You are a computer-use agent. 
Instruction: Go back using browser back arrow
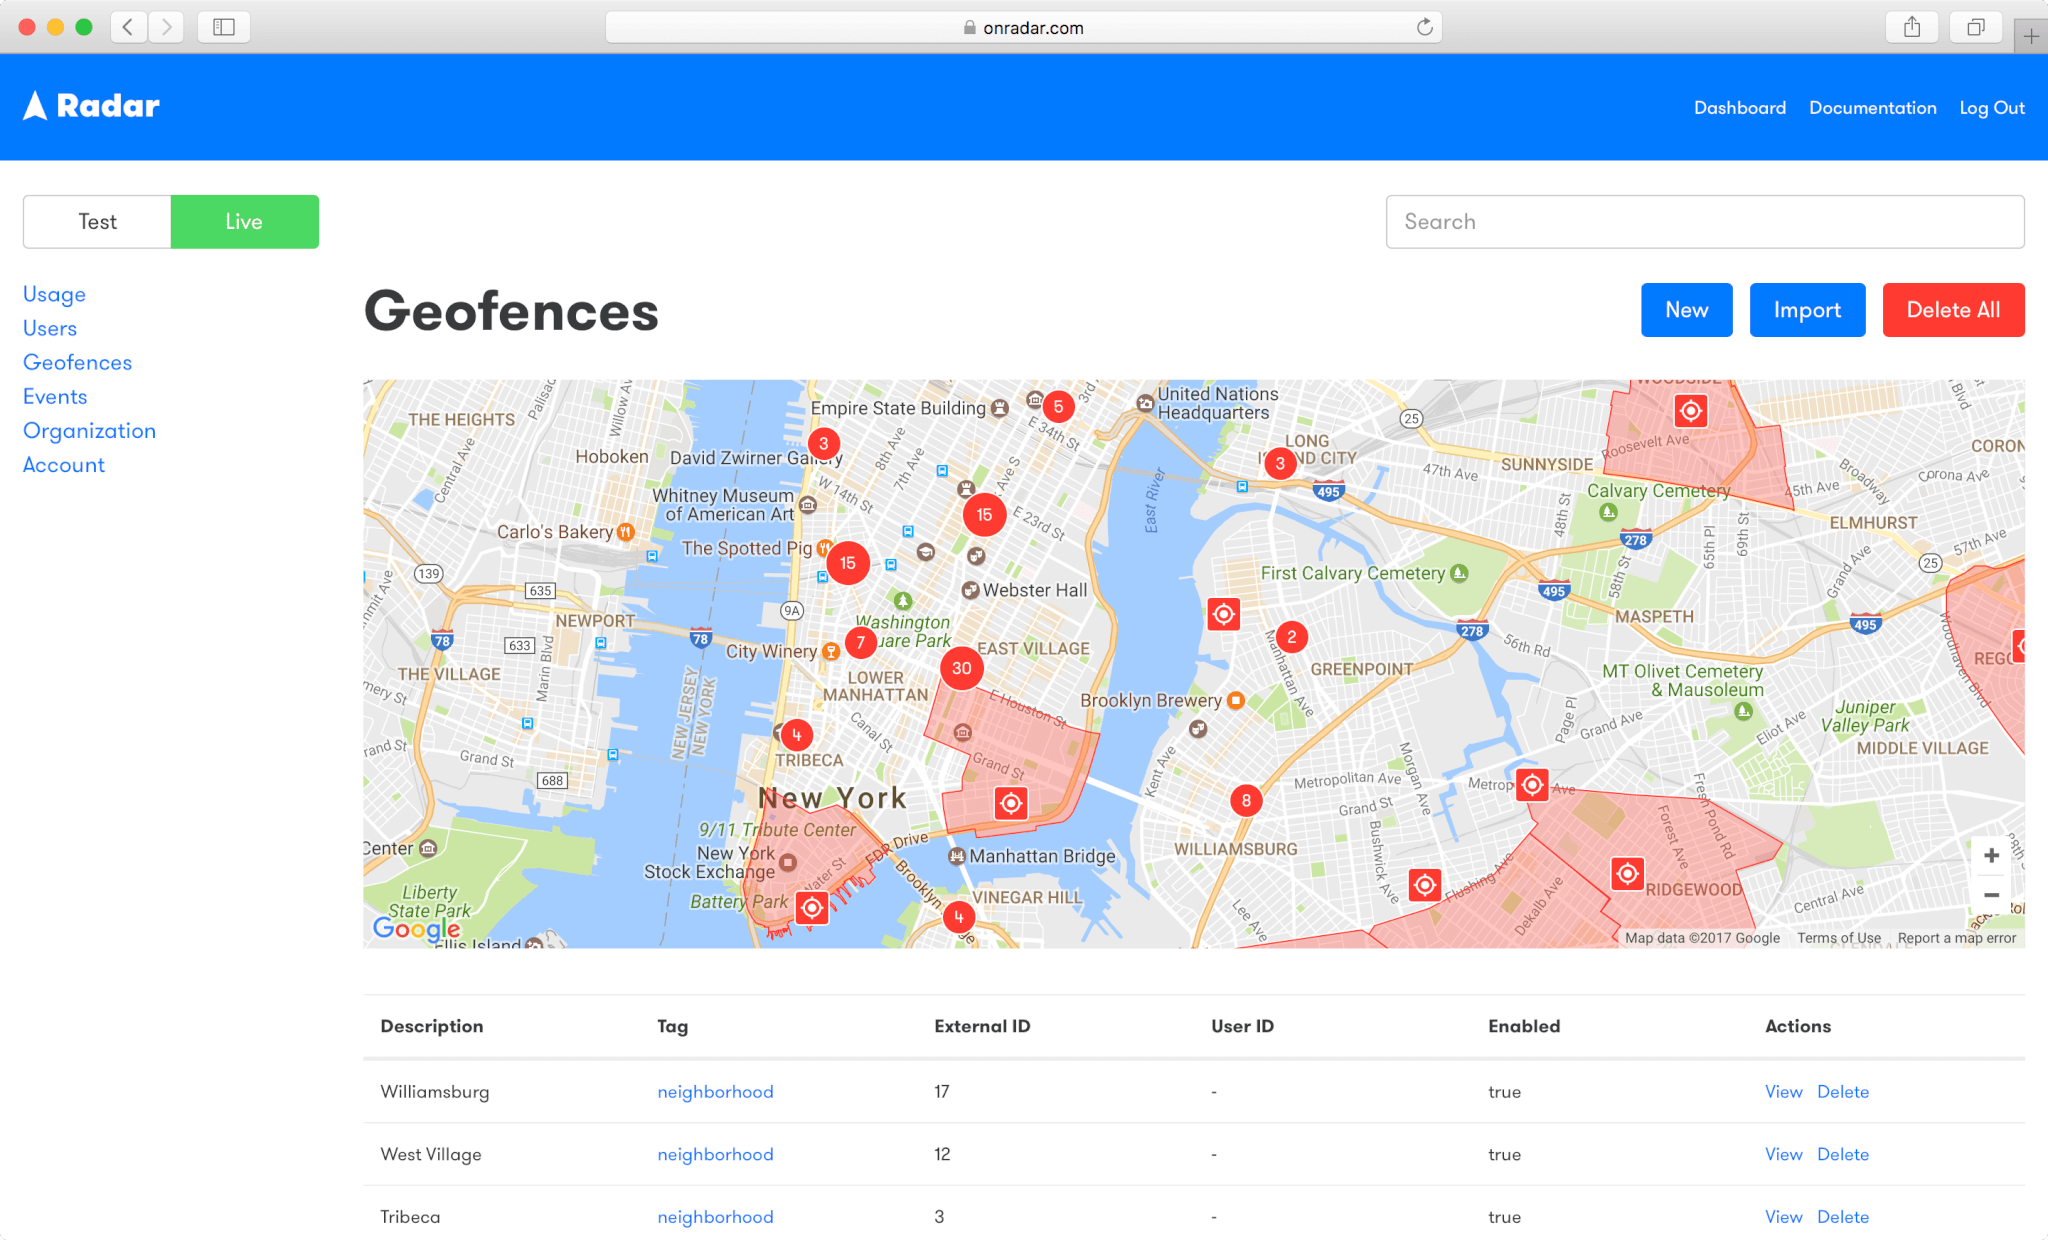tap(128, 27)
